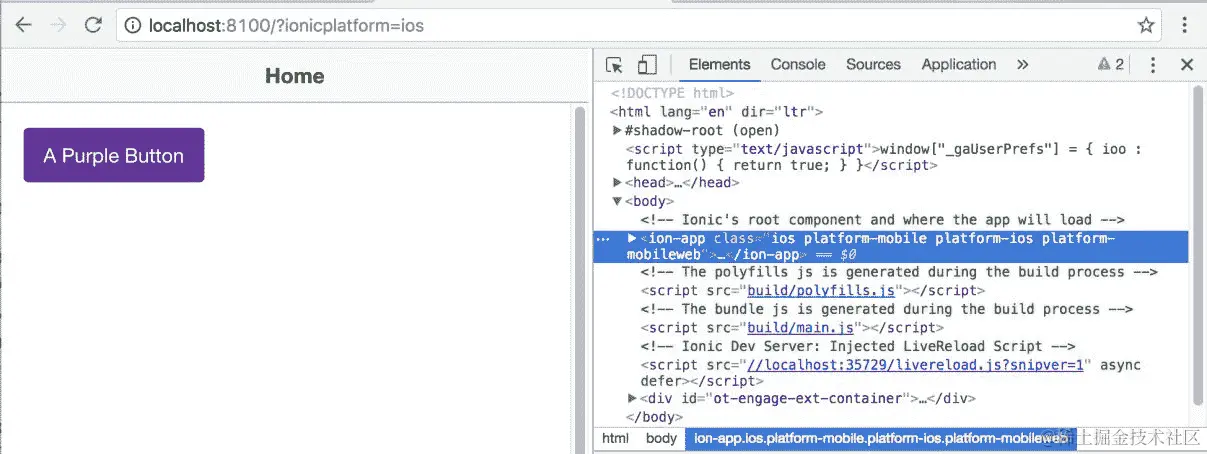This screenshot has height=454, width=1207.
Task: Open the livereload.js script link
Action: pos(916,364)
